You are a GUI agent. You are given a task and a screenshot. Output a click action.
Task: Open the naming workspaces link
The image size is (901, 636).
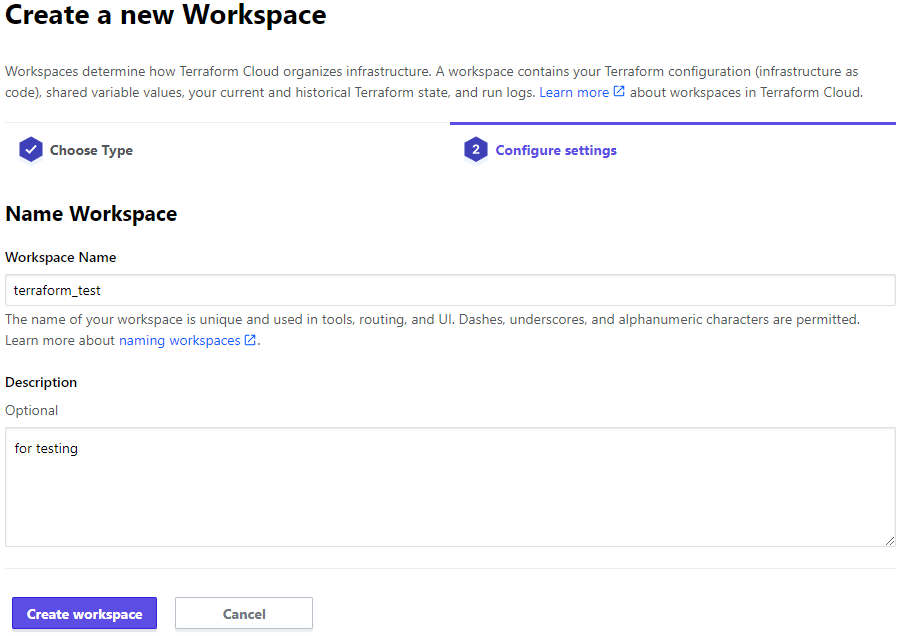click(x=179, y=341)
